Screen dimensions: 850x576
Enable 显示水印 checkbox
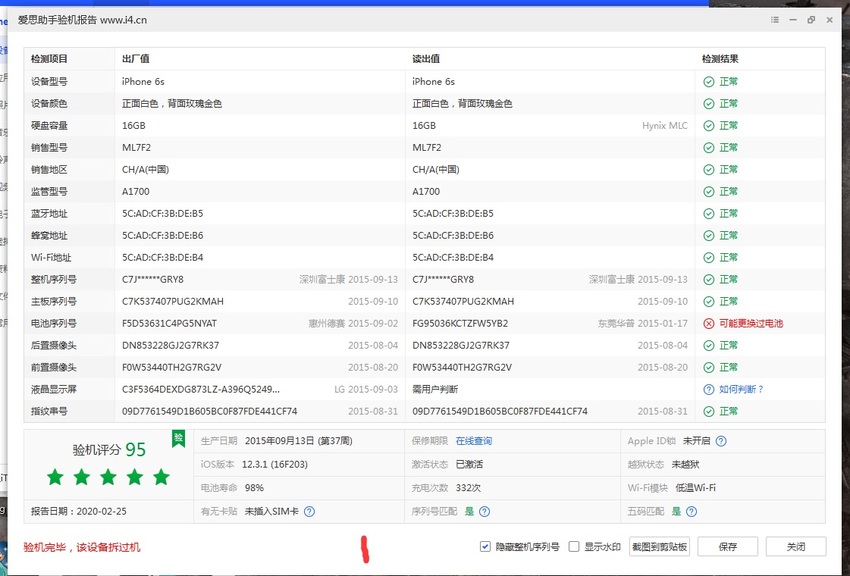pos(574,547)
